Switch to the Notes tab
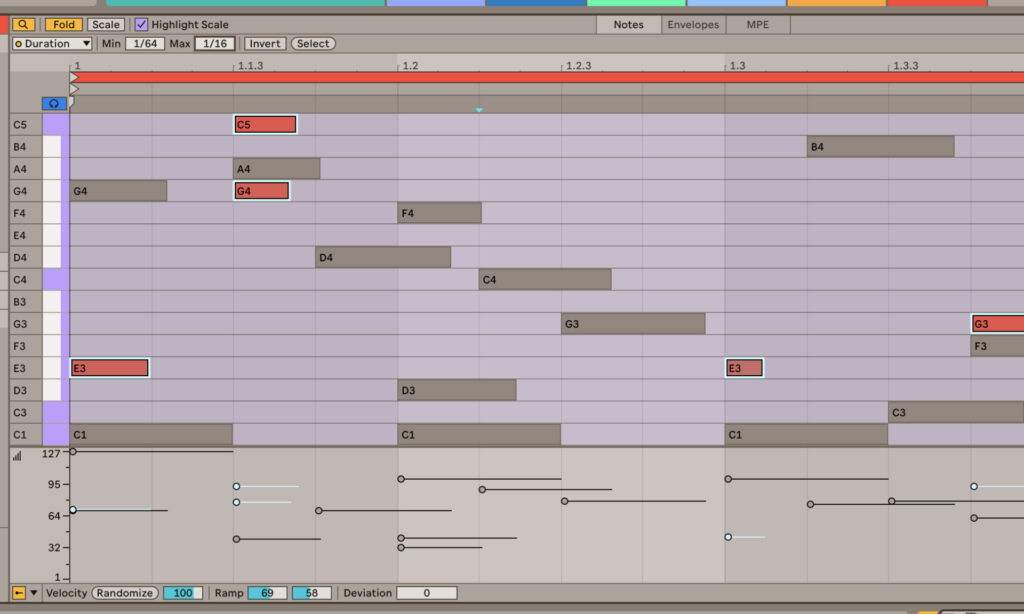Screen dimensions: 1024x614 coord(628,25)
